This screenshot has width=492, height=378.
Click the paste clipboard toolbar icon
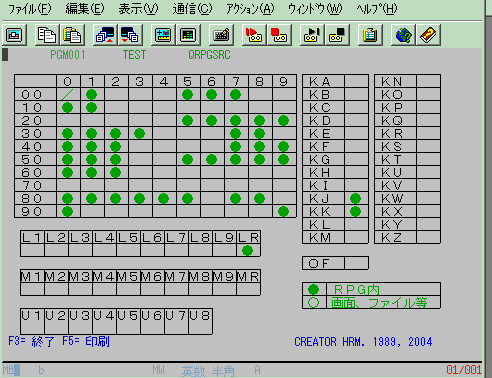(x=72, y=35)
